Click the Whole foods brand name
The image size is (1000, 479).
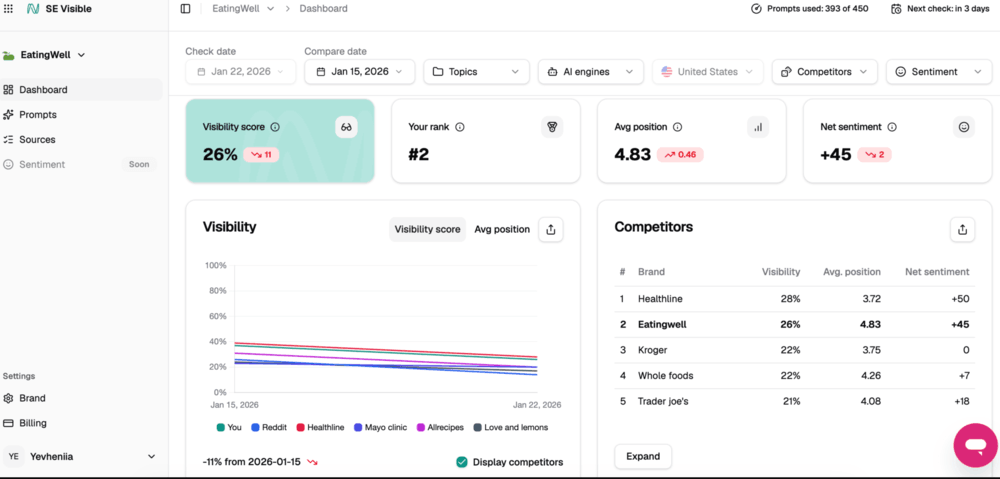pyautogui.click(x=665, y=376)
